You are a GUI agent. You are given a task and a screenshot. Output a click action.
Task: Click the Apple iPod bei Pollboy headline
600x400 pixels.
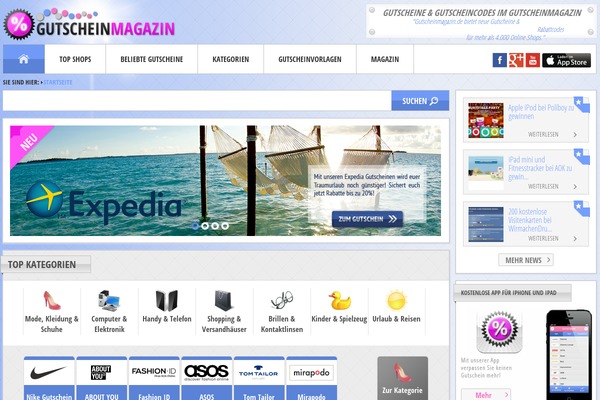pyautogui.click(x=541, y=112)
